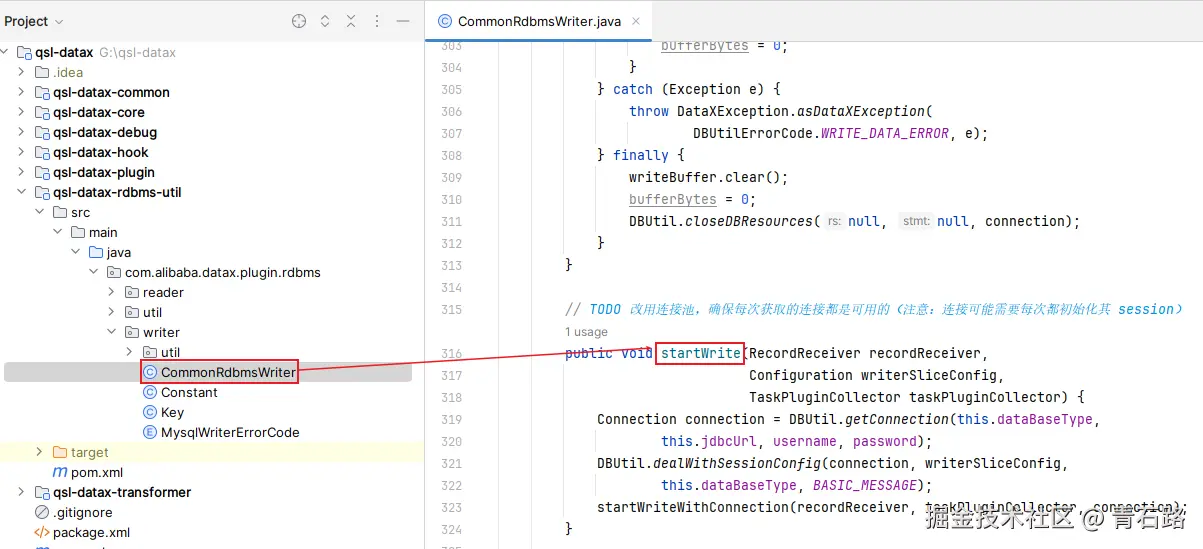Open Project panel options via three-dots icon
Image resolution: width=1203 pixels, height=549 pixels.
pyautogui.click(x=377, y=21)
